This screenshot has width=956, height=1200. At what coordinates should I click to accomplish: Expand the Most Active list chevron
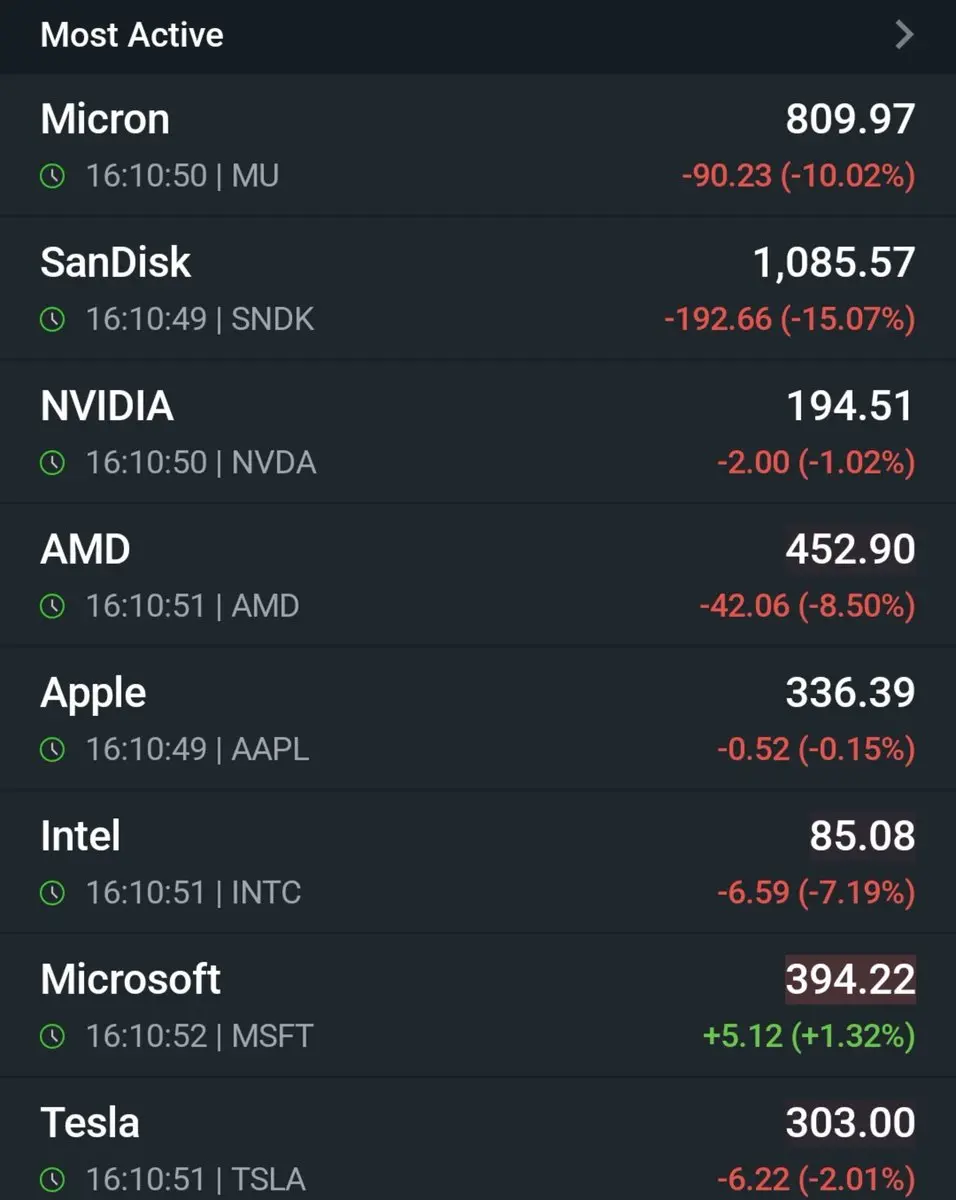(904, 35)
